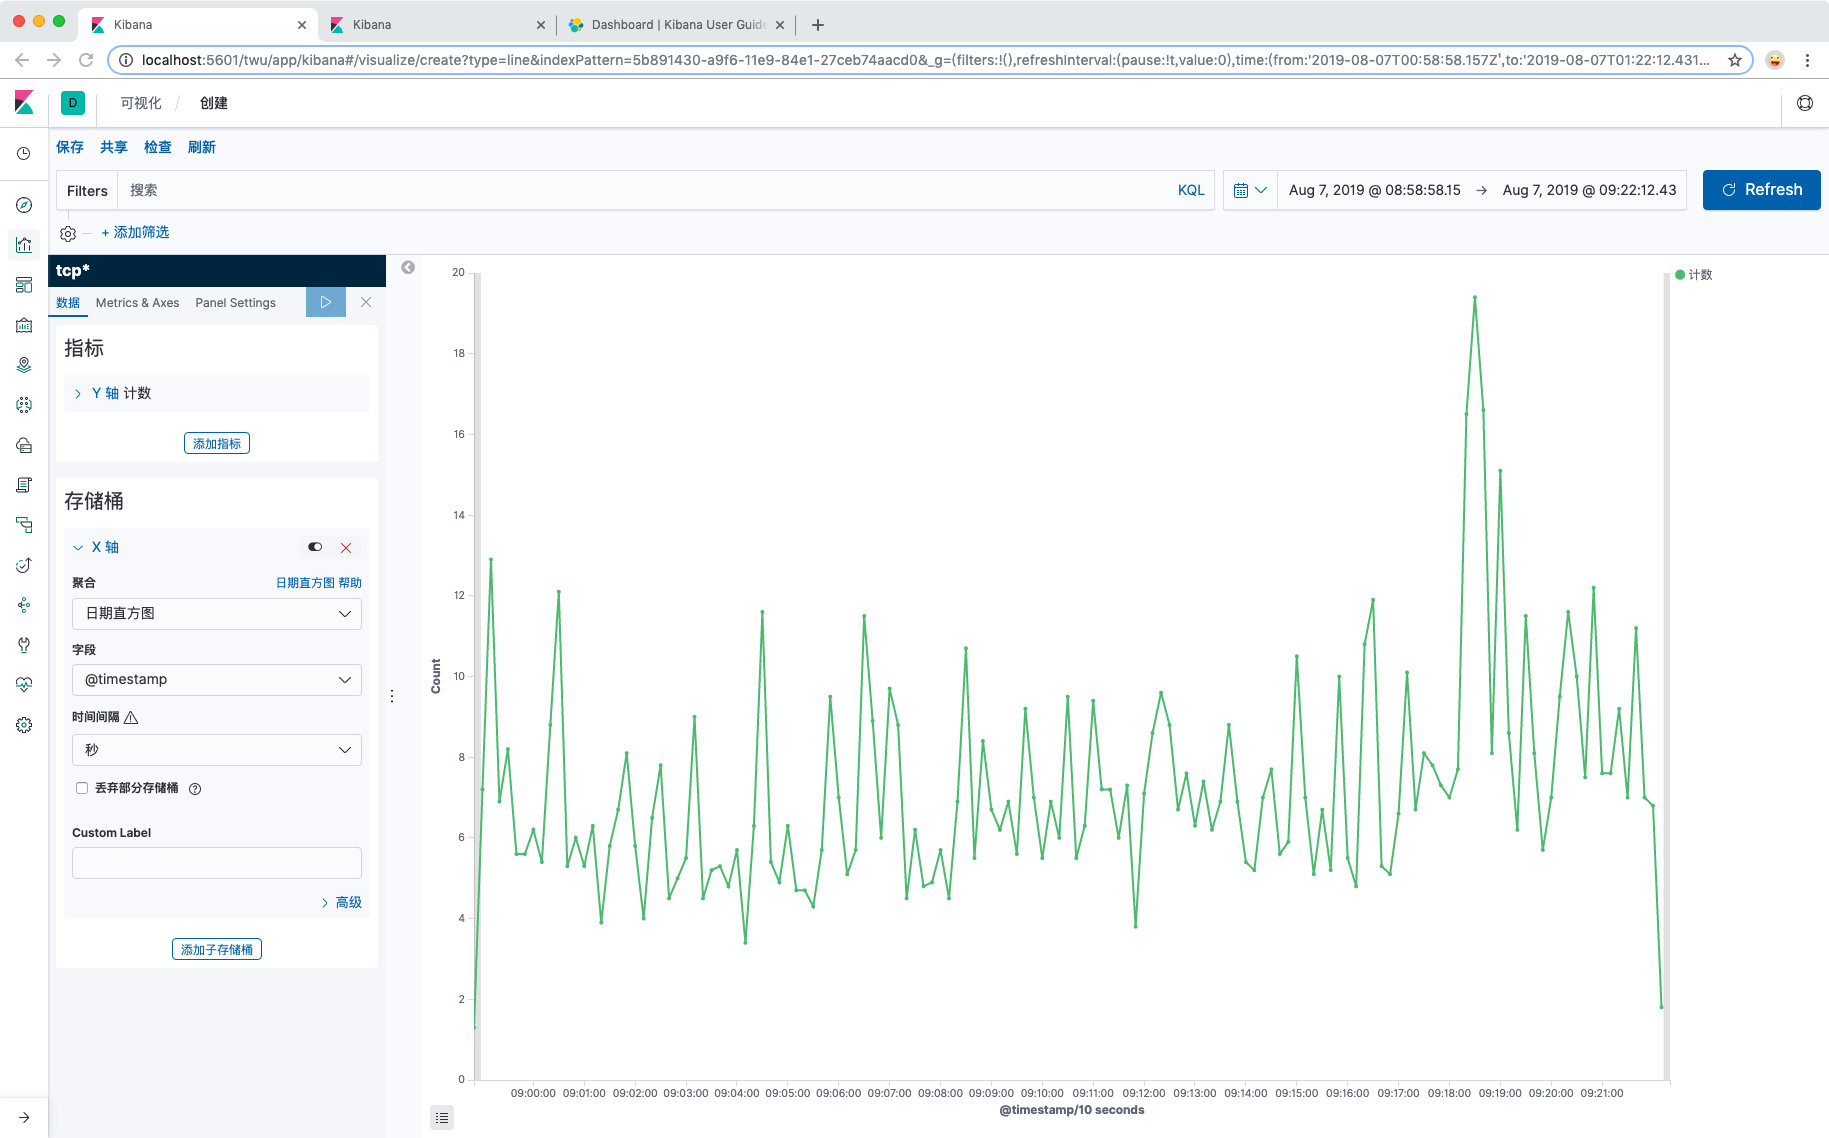This screenshot has width=1829, height=1138.
Task: Open the @timestamp field dropdown
Action: coord(217,680)
